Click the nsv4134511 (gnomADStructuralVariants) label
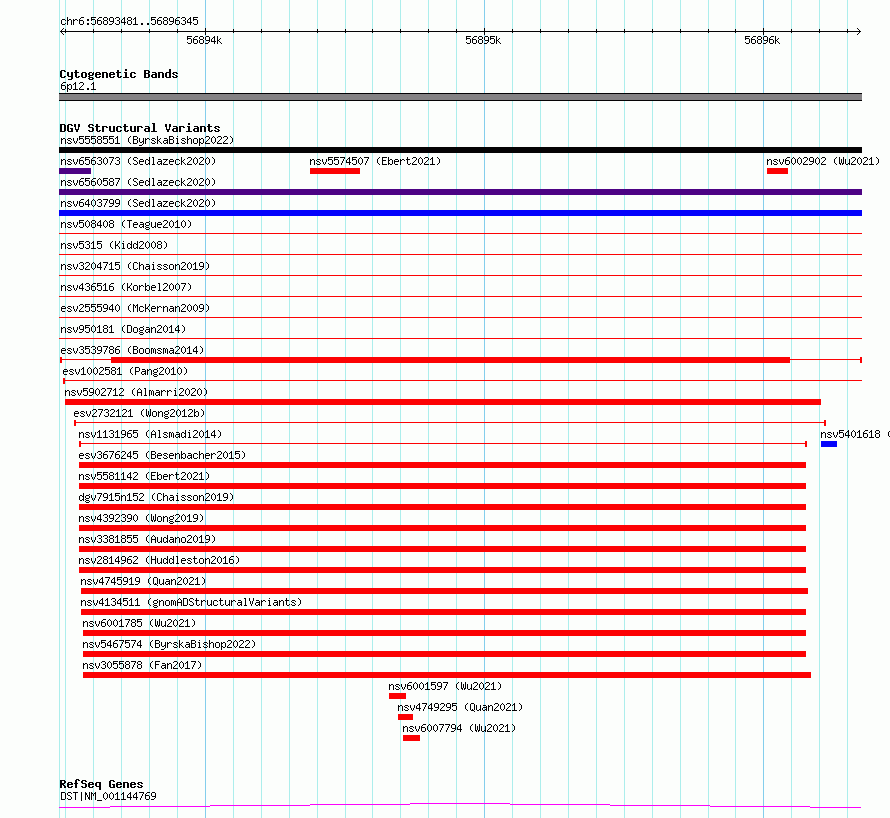The width and height of the screenshot is (890, 818). click(x=191, y=602)
